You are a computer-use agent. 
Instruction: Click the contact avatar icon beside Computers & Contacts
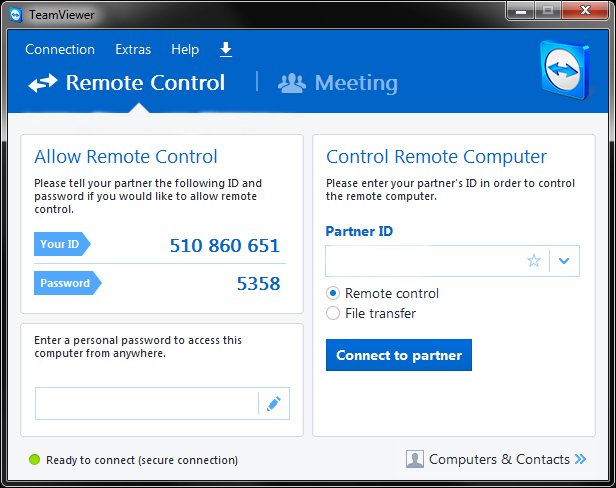[414, 459]
